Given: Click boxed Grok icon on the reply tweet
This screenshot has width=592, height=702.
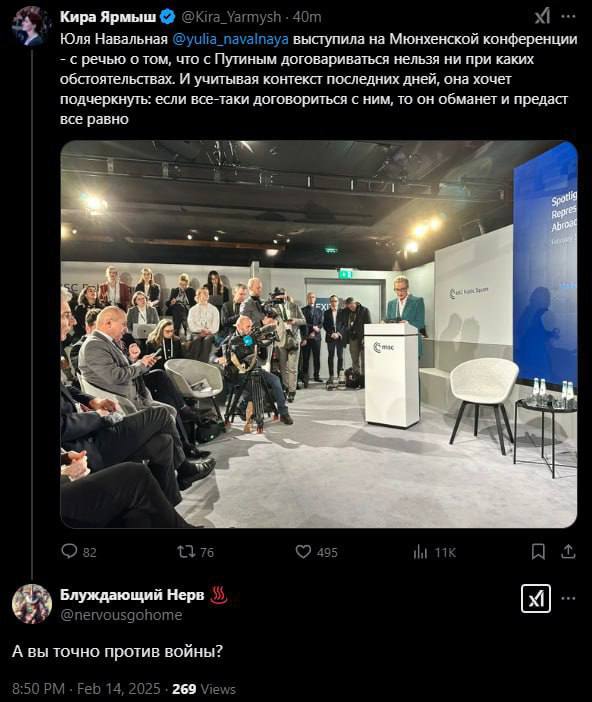Looking at the screenshot, I should click(x=536, y=599).
